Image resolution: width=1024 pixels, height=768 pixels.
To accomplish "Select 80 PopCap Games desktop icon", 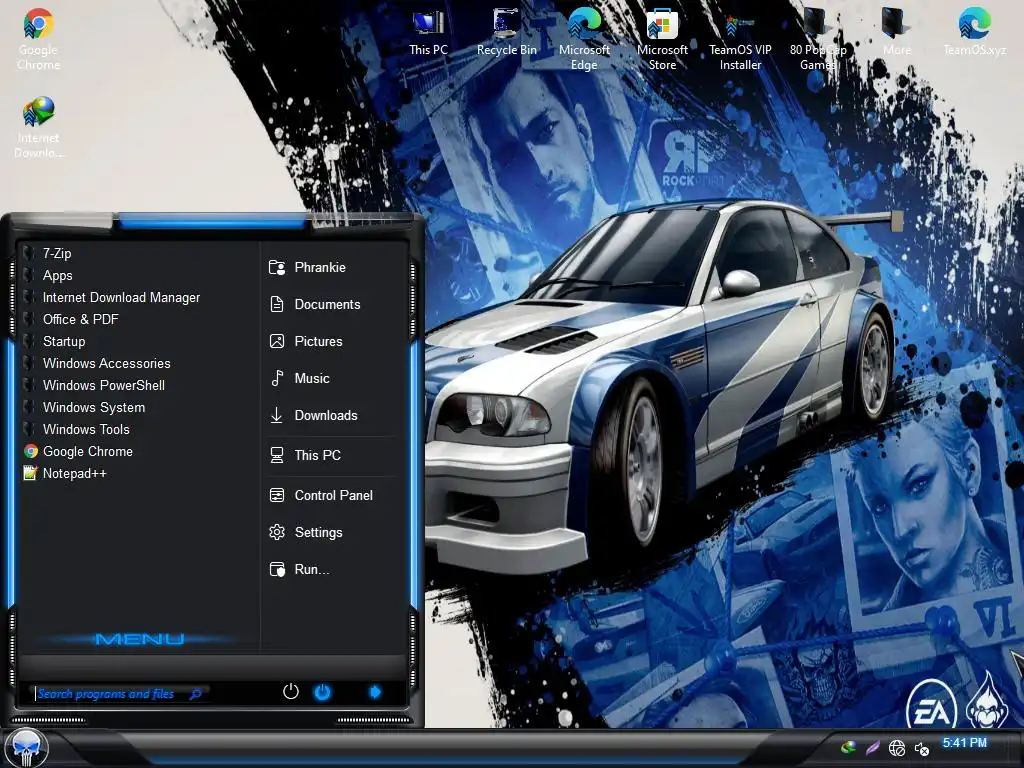I will [818, 39].
